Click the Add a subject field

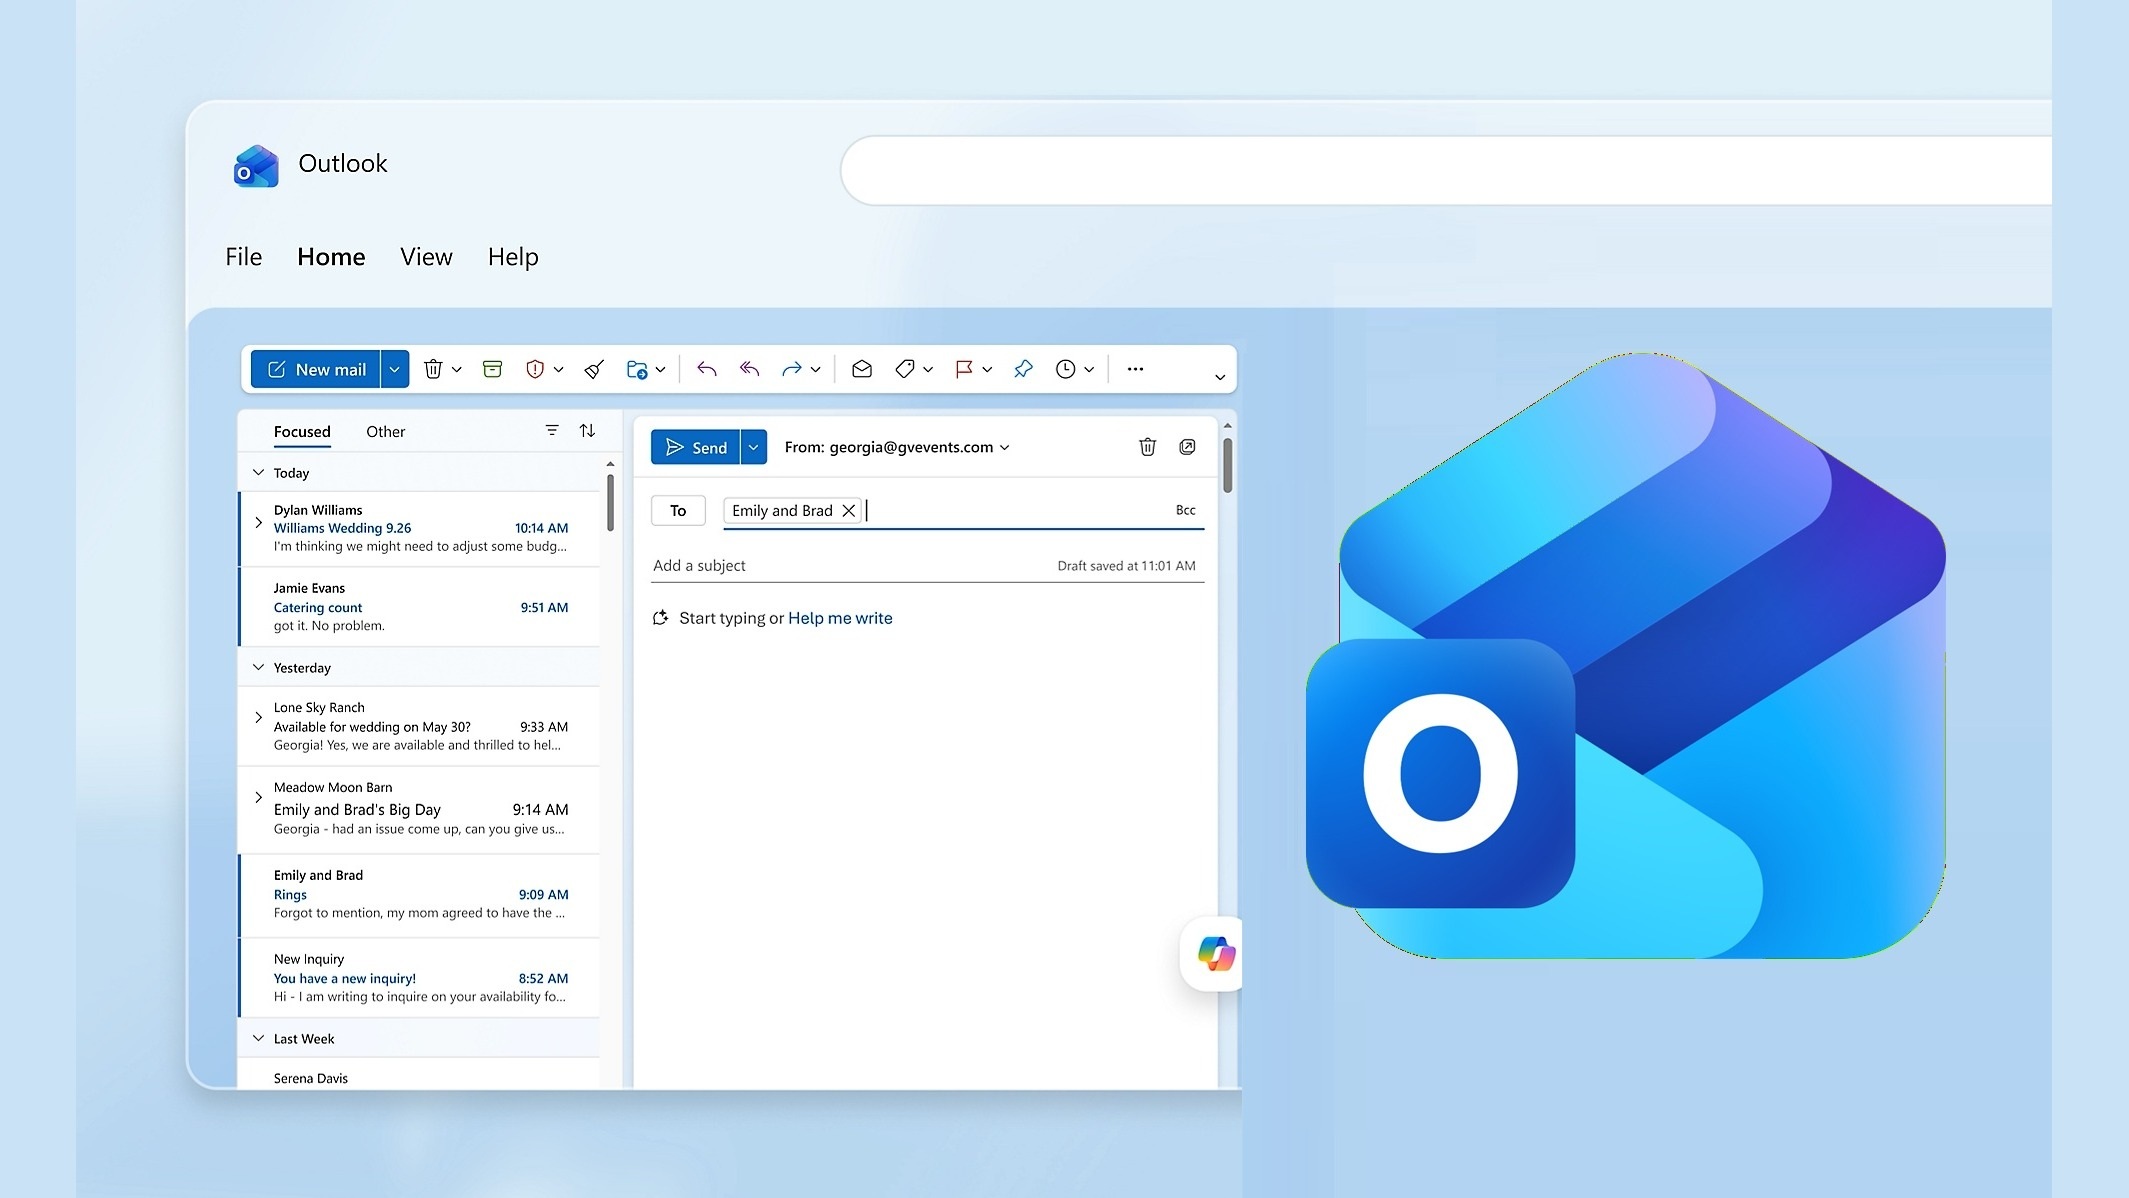(x=852, y=565)
